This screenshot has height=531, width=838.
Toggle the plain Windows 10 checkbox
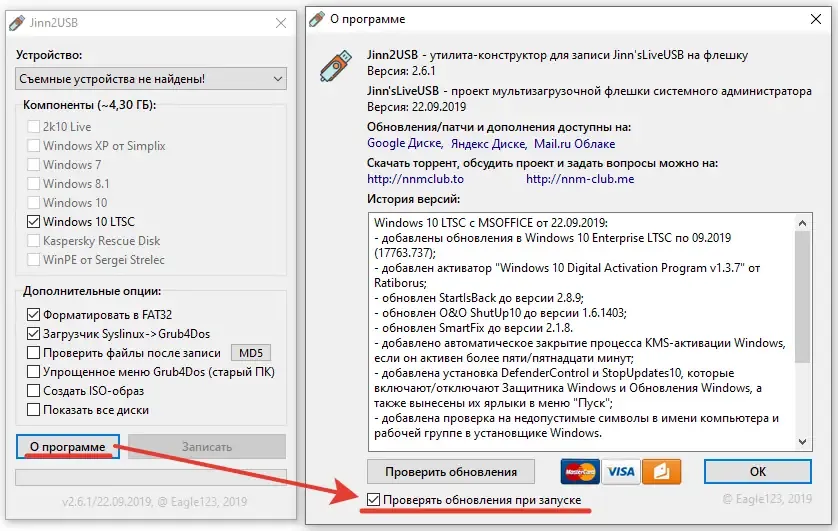pos(33,202)
